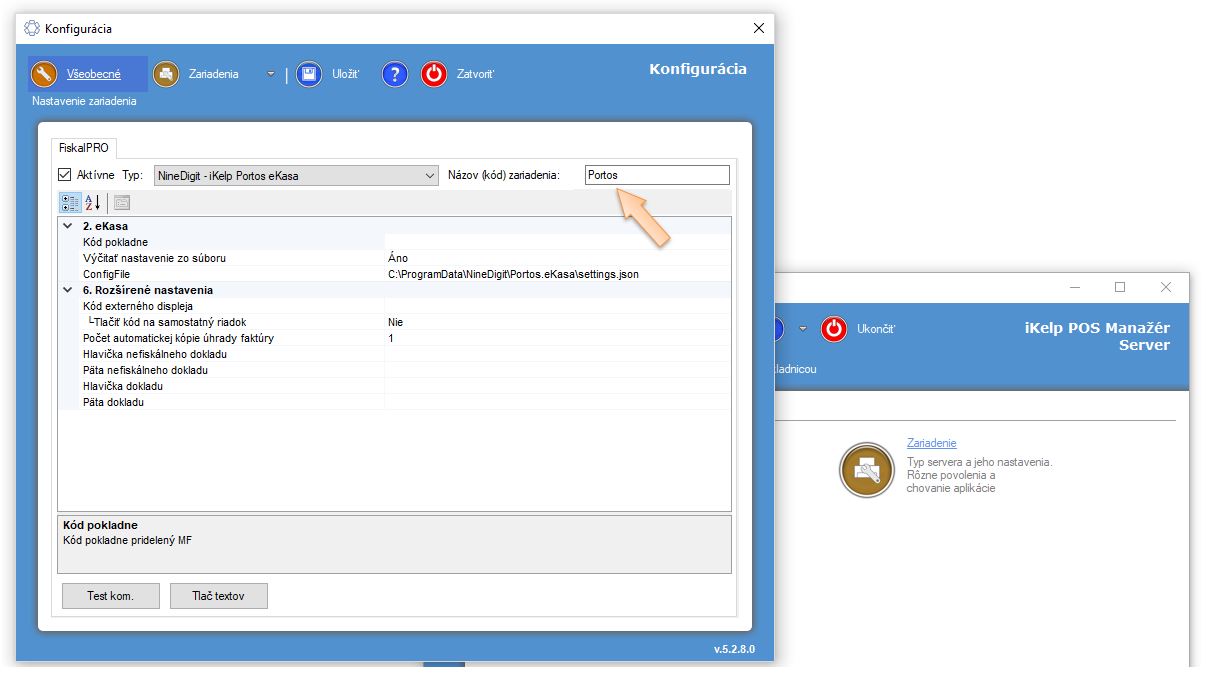Click the large Zariadenie server icon

[866, 470]
